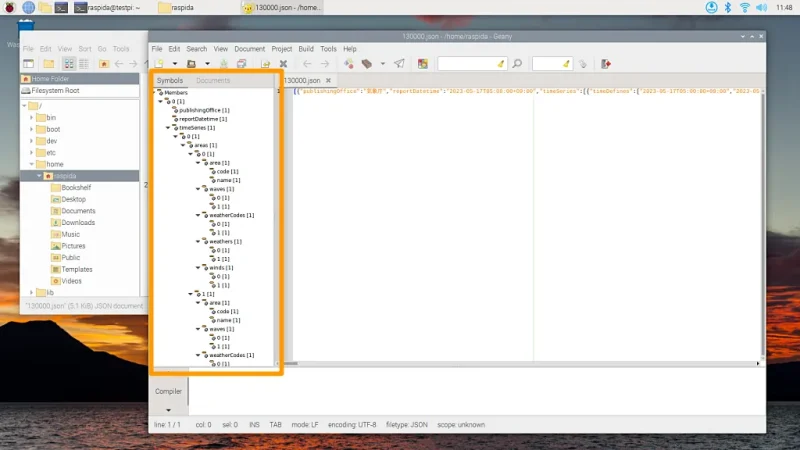Expand the boot folder in file manager
Screen dimensions: 800x450
pyautogui.click(x=32, y=129)
